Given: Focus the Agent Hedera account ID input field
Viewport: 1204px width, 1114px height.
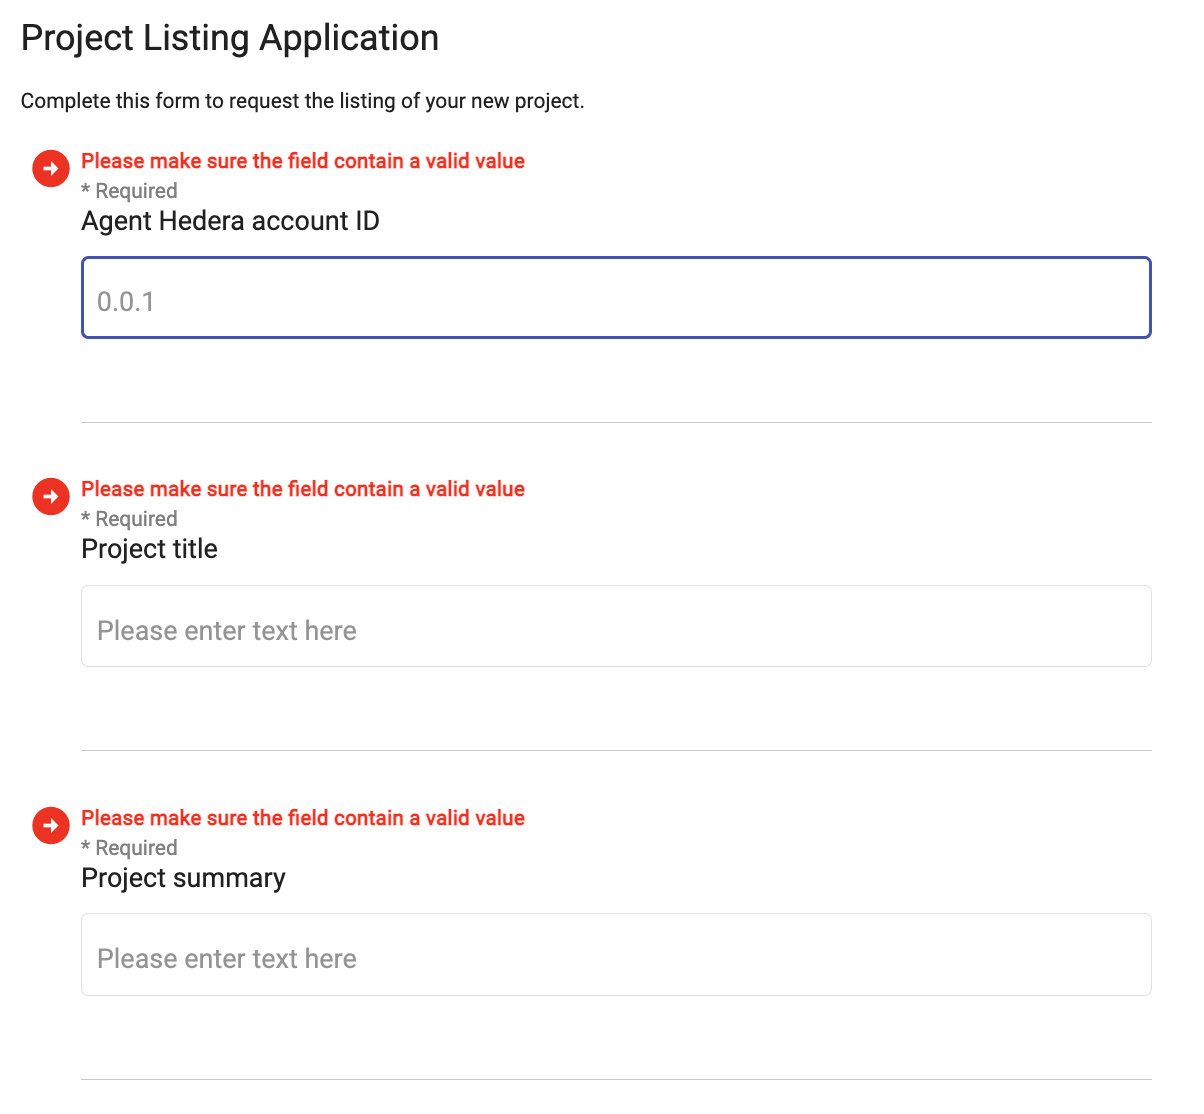Looking at the screenshot, I should click(616, 299).
